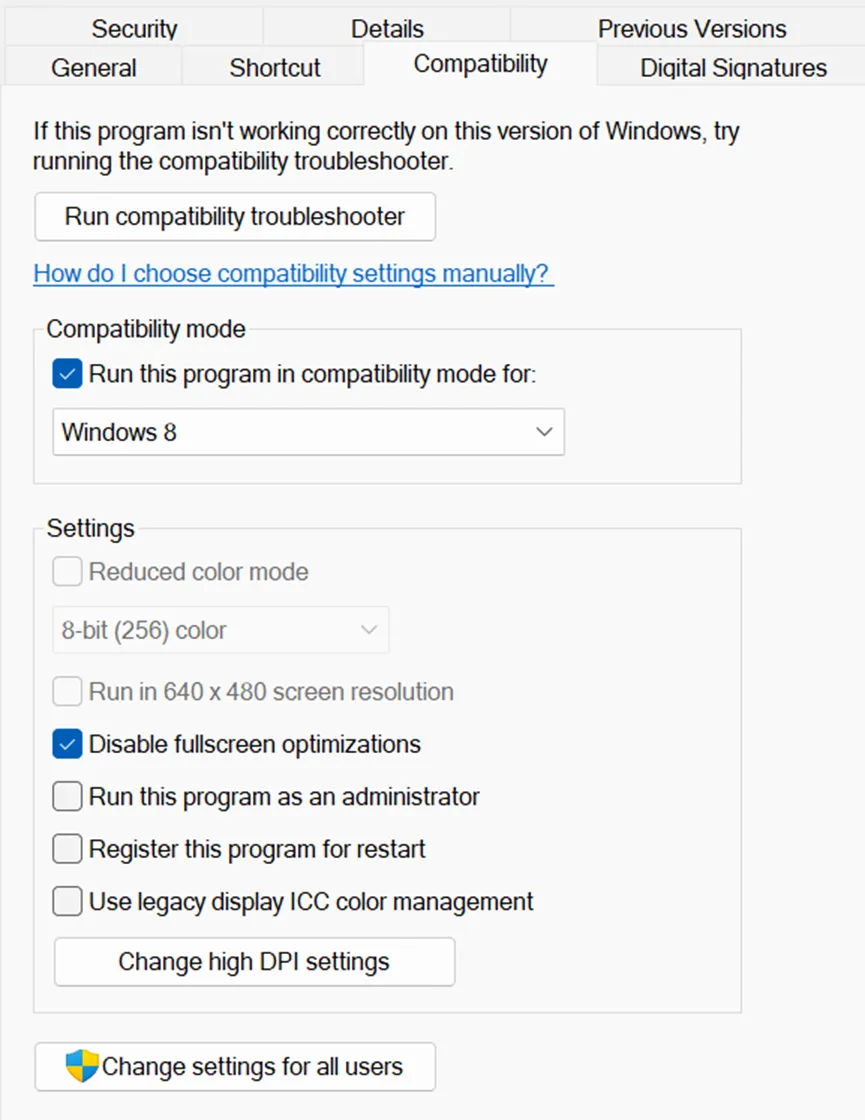Uncheck Disable fullscreen optimizations
Viewport: 865px width, 1120px height.
click(x=67, y=744)
